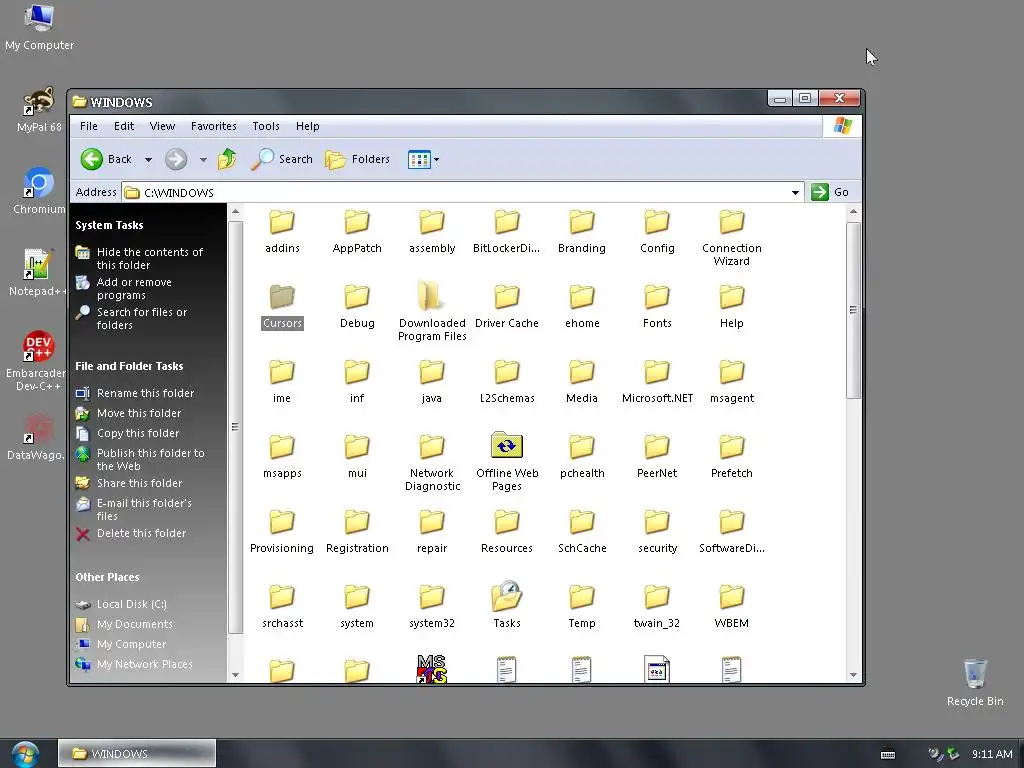Image resolution: width=1024 pixels, height=768 pixels.
Task: Select the AppPatch folder
Action: (357, 231)
